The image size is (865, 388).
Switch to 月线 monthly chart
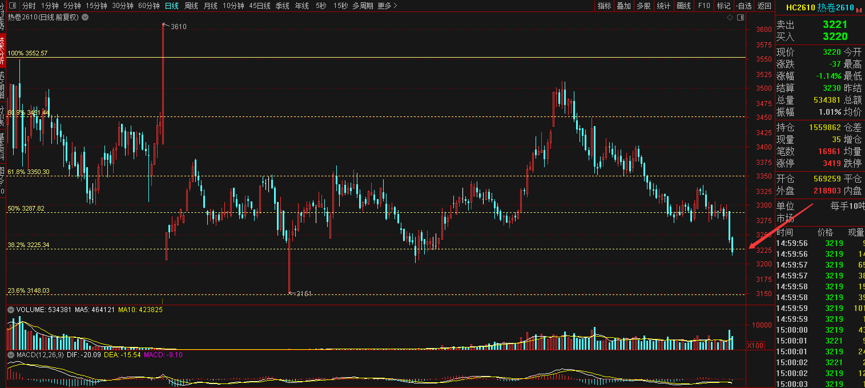(x=210, y=6)
